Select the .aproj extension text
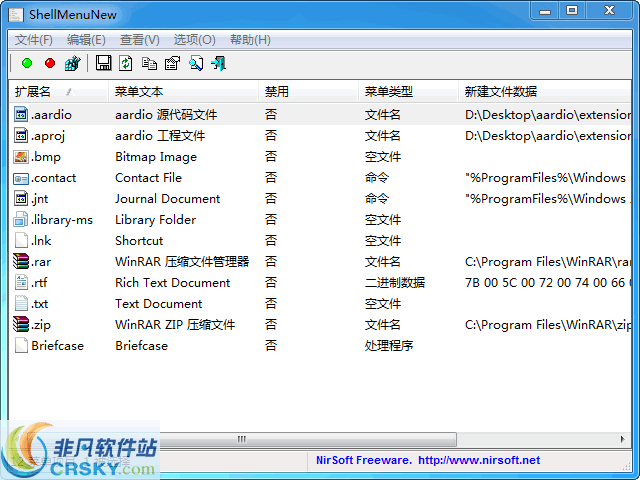Screen dimensions: 640x480 [48, 136]
